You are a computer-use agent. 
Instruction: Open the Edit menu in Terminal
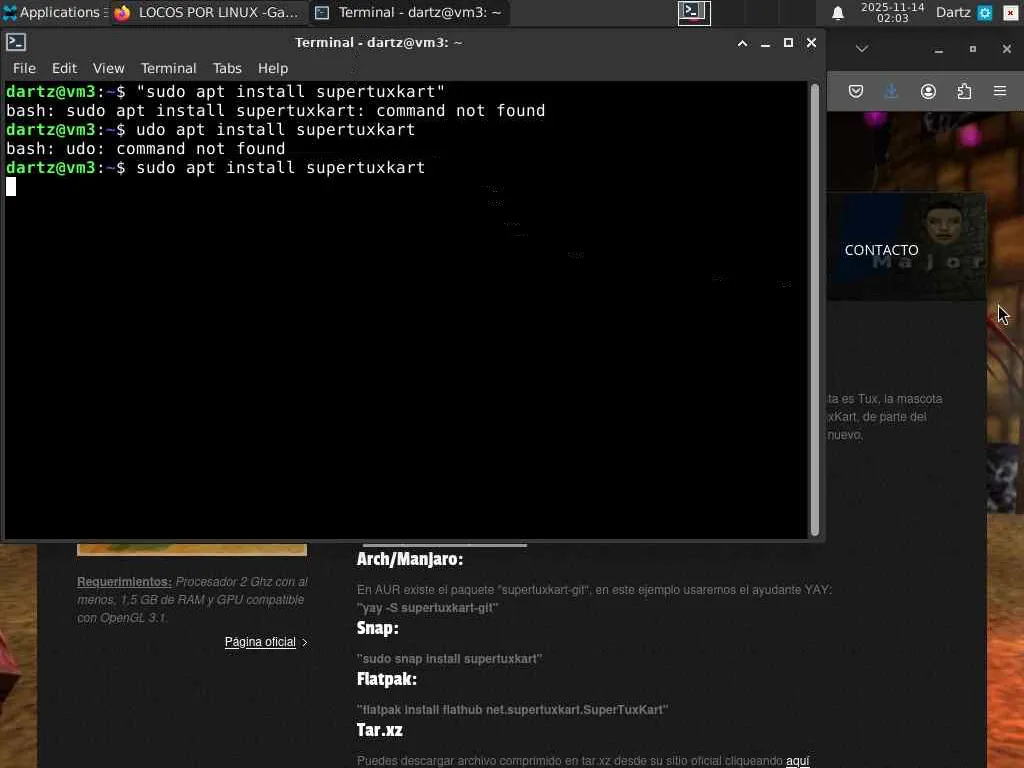[x=65, y=68]
